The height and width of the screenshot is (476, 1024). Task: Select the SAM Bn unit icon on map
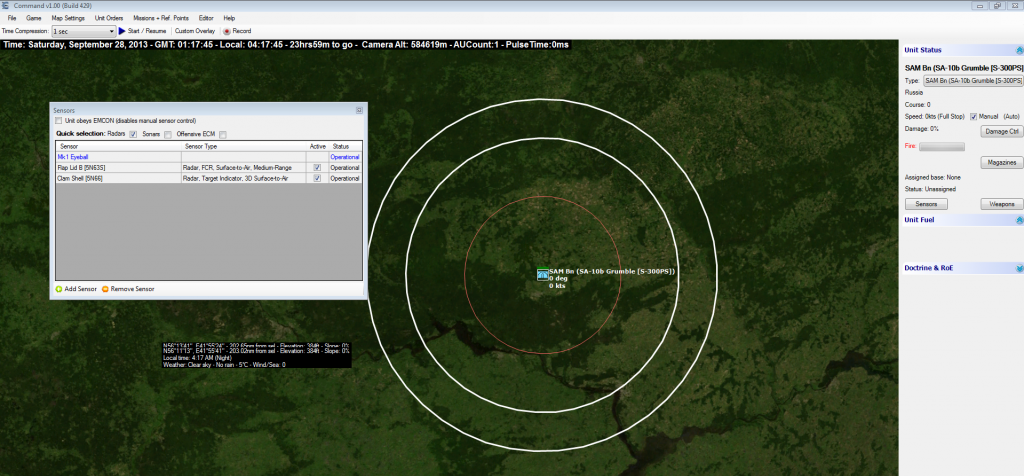click(x=542, y=273)
